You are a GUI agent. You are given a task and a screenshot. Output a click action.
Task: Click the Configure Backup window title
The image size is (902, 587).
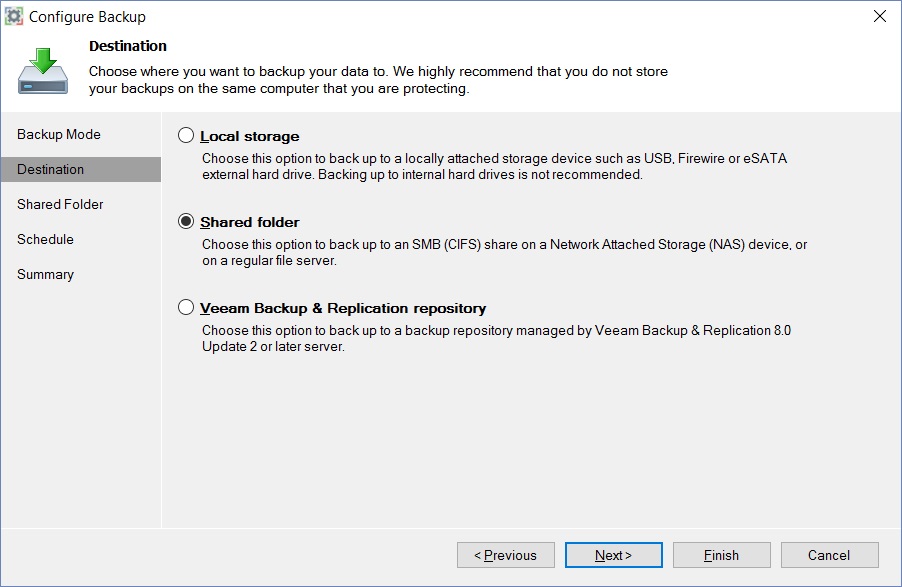(87, 17)
